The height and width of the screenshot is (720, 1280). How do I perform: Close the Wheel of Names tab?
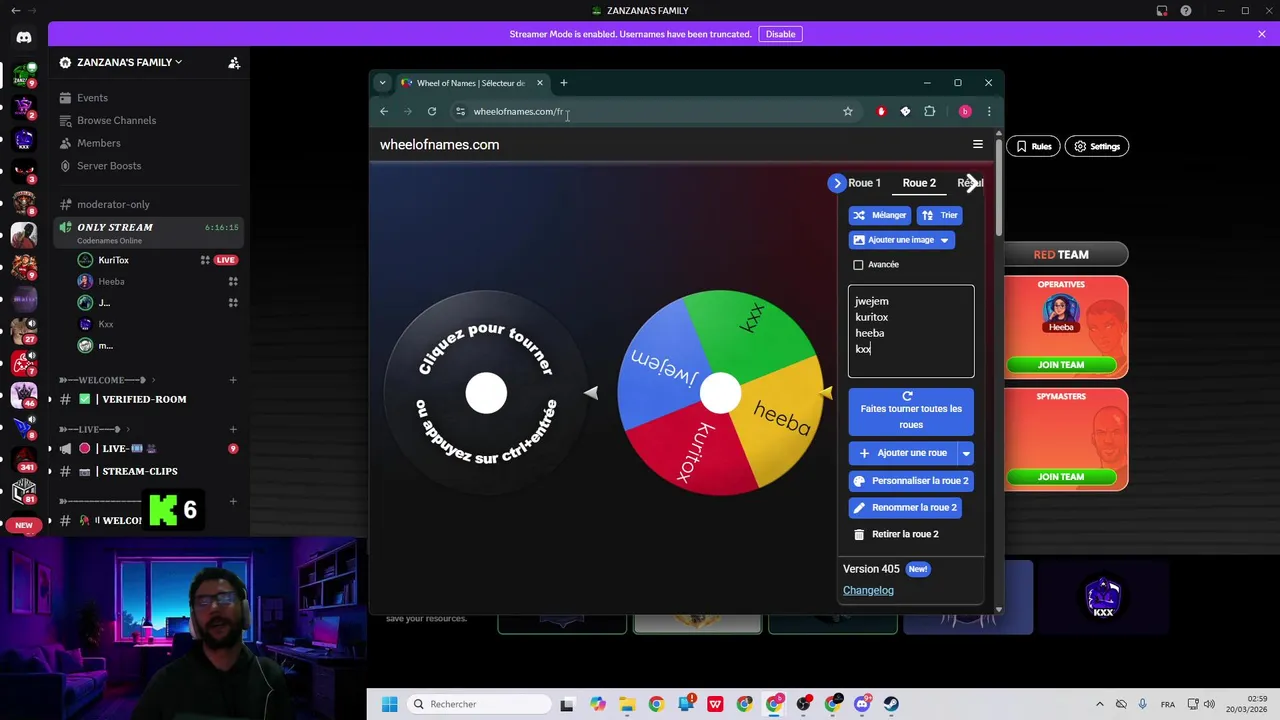(x=540, y=83)
